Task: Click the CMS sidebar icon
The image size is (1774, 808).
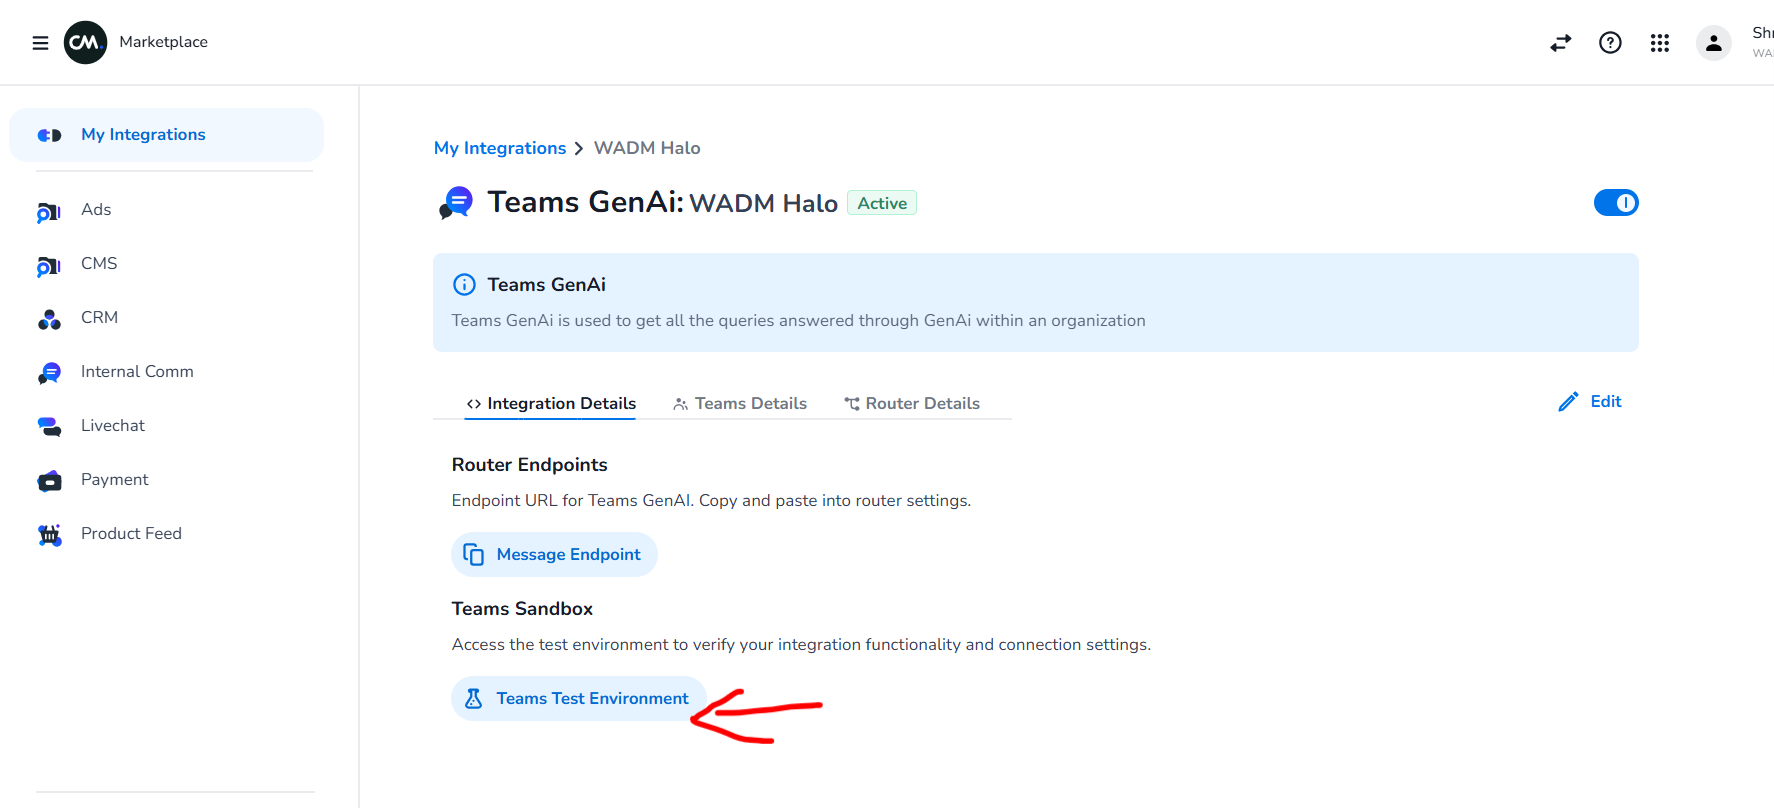Action: pos(49,265)
